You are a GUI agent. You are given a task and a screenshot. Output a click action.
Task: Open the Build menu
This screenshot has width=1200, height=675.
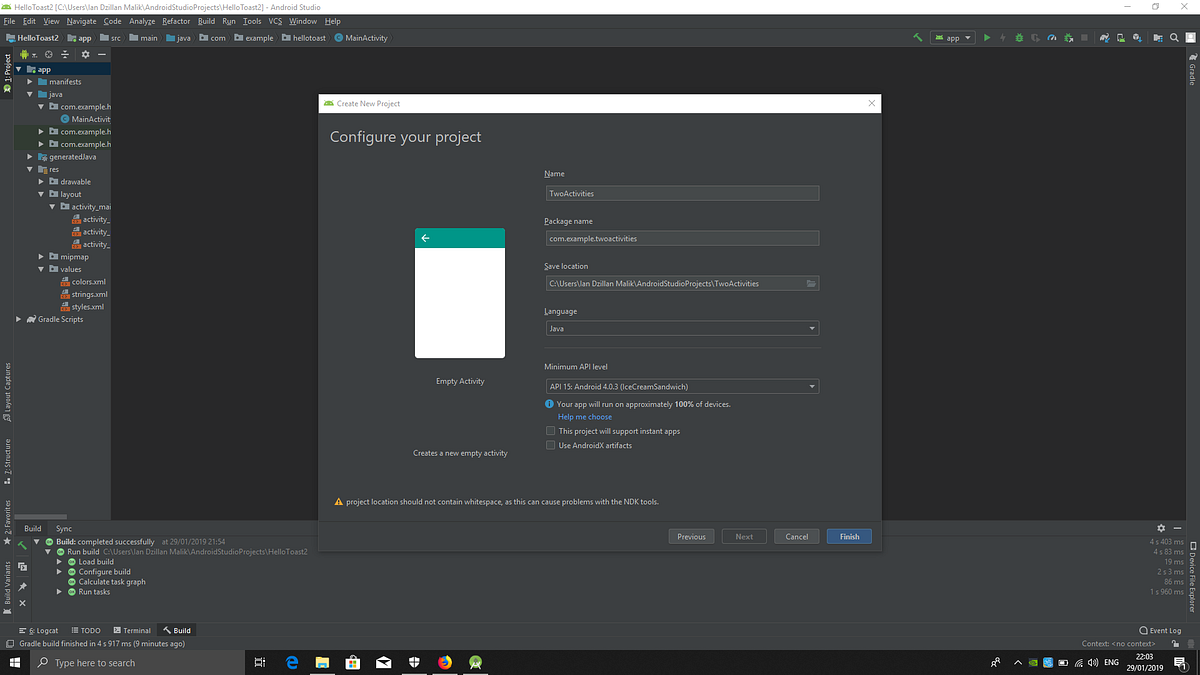(x=206, y=20)
